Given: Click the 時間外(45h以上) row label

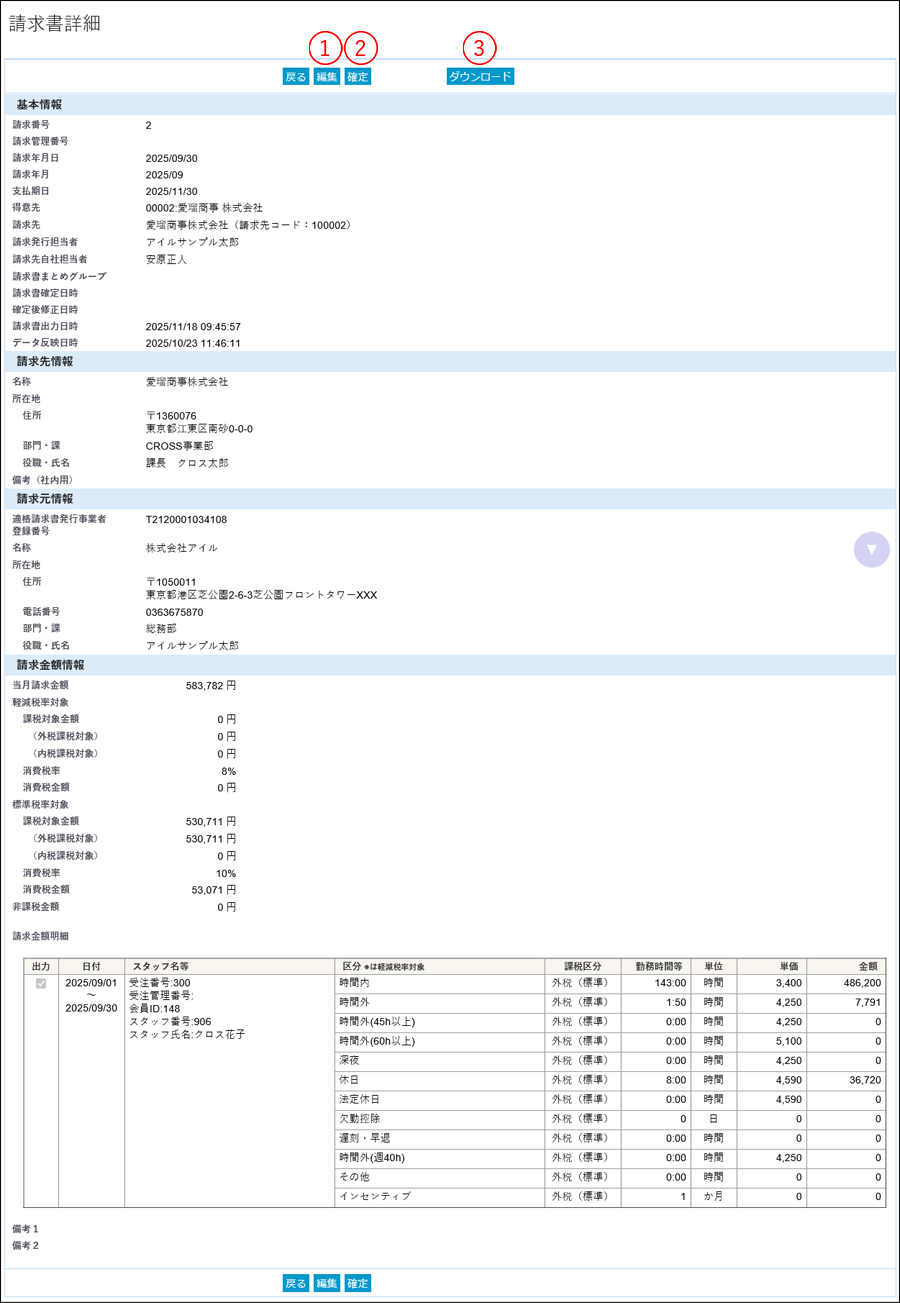Looking at the screenshot, I should point(377,1022).
